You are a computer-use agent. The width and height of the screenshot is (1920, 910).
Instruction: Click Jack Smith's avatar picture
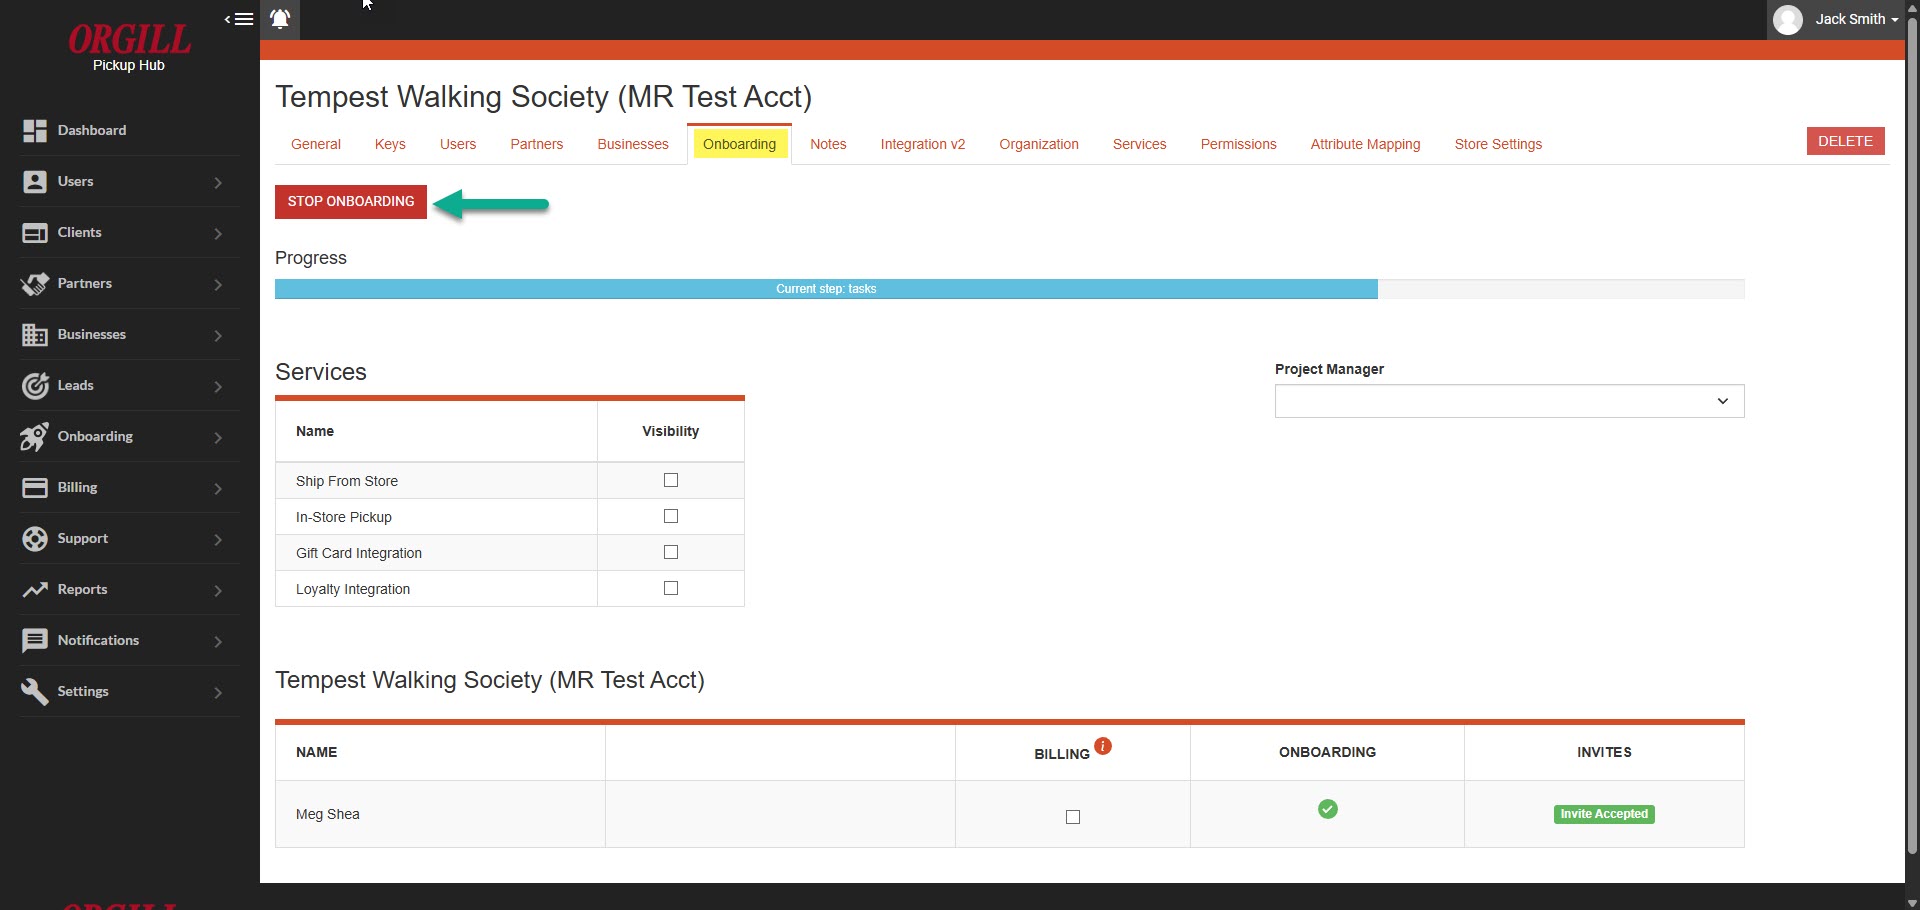tap(1788, 19)
